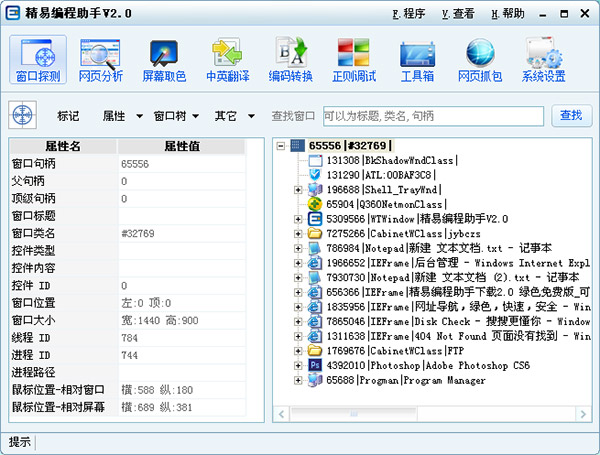Click the folder icon for 7275266 CabinetWClass

(315, 233)
